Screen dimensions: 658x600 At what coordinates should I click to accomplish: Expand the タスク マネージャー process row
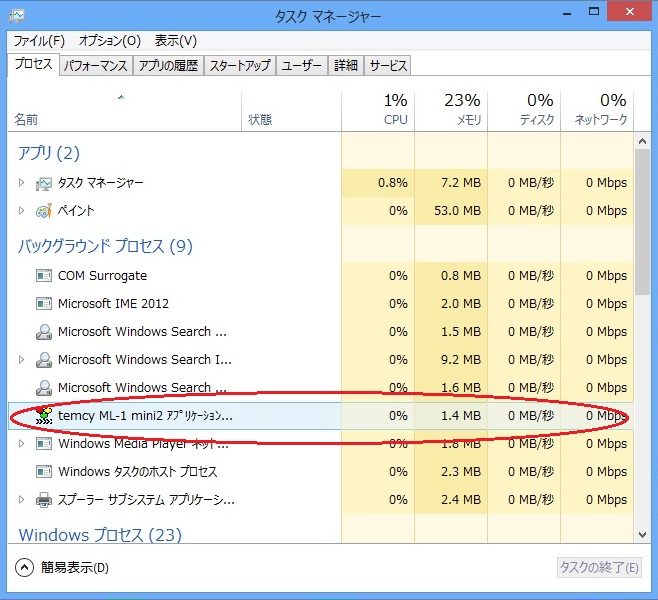coord(21,183)
